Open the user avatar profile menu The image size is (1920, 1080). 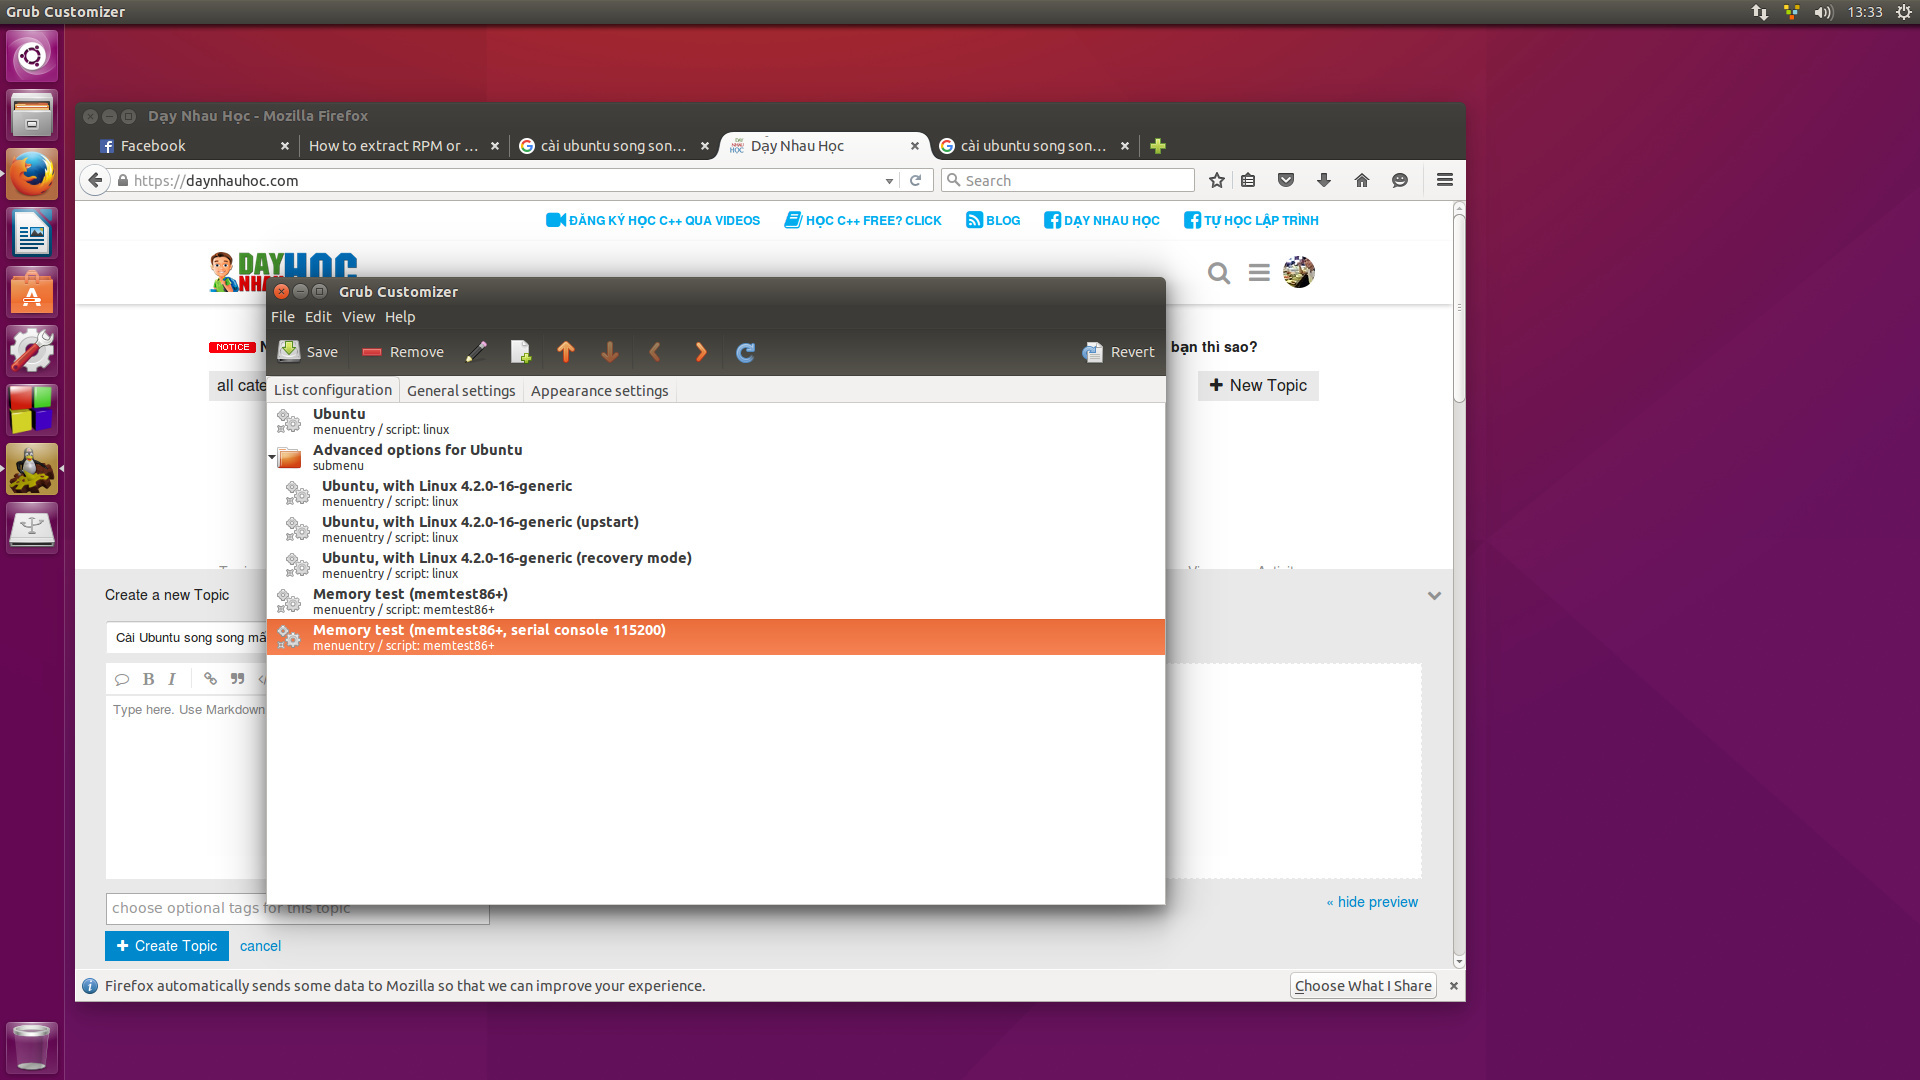(1299, 272)
